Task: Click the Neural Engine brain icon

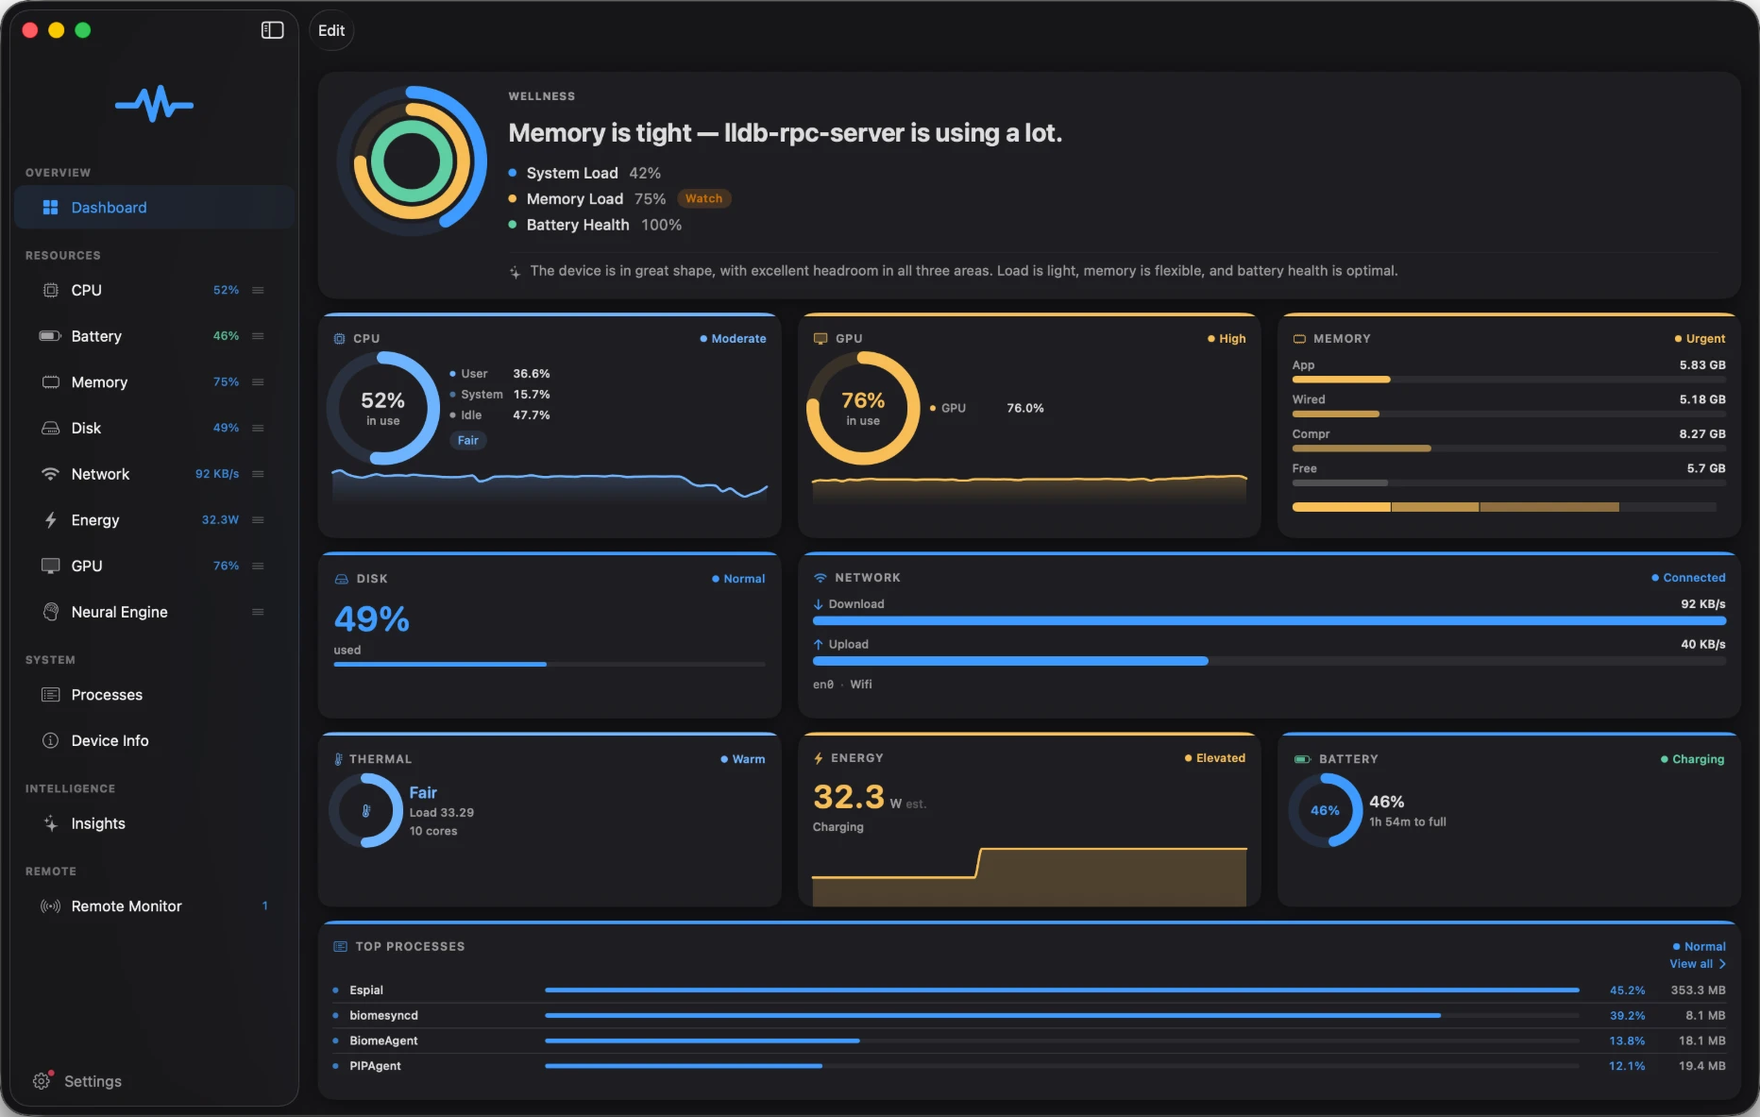Action: point(50,612)
